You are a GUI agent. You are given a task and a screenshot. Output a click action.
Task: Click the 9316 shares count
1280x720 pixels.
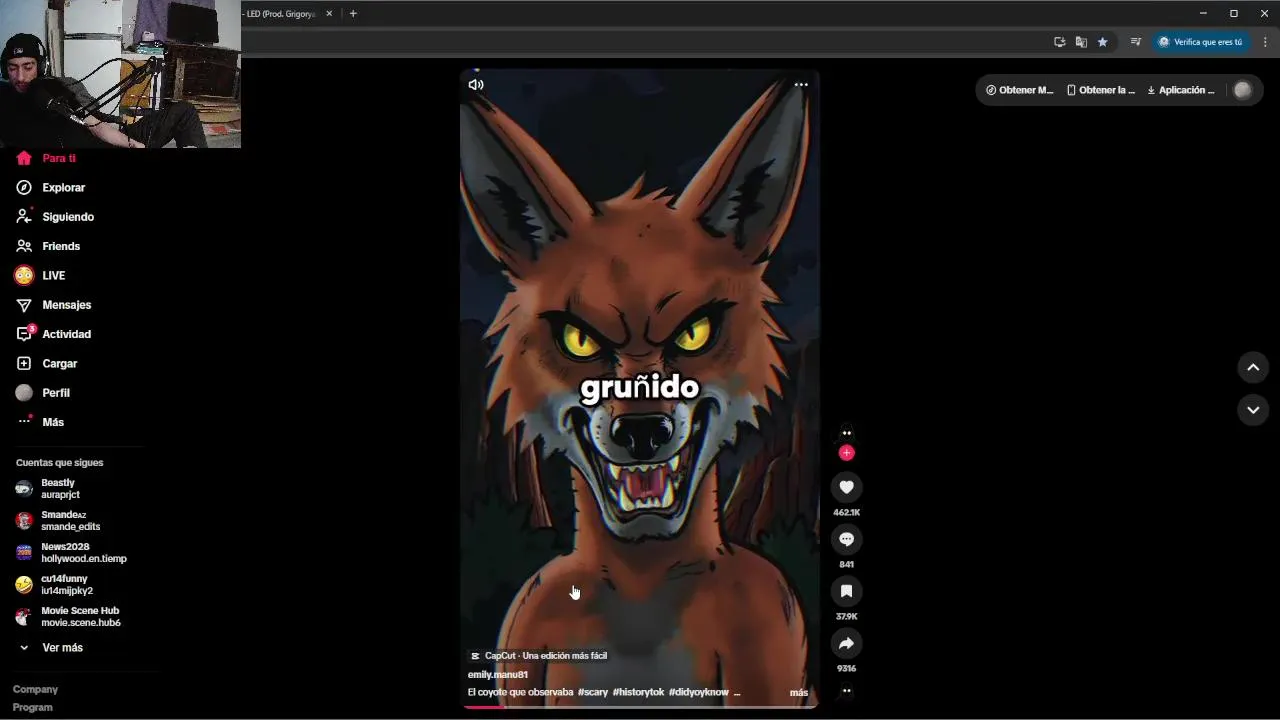(x=846, y=668)
